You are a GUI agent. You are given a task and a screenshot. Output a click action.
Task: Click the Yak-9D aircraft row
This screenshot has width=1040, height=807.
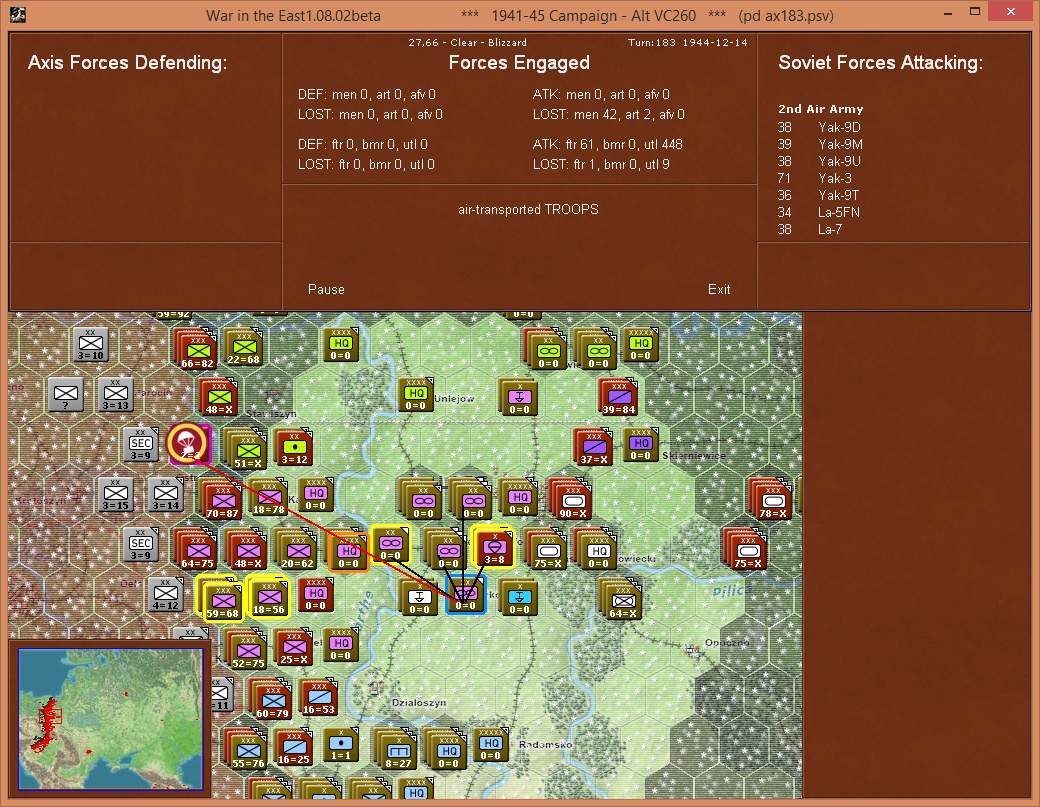click(819, 127)
